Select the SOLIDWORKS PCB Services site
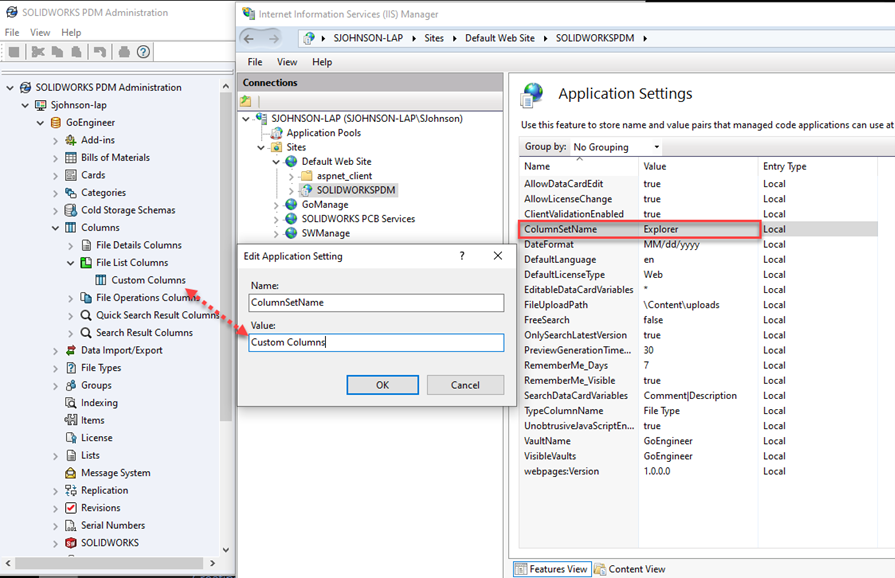 click(x=358, y=219)
